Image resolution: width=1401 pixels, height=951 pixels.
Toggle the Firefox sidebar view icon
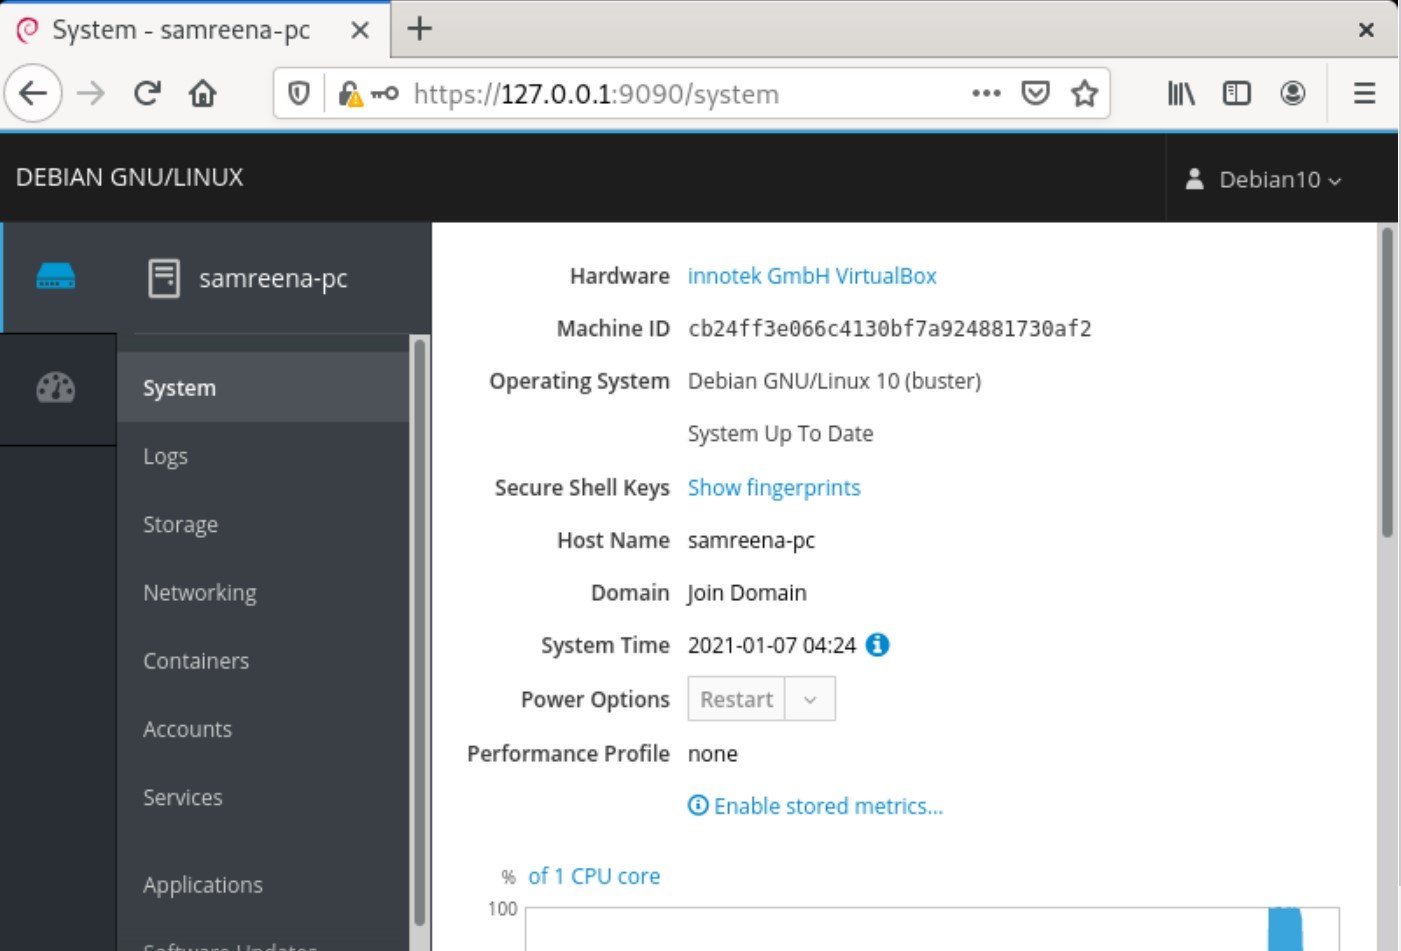[1237, 94]
